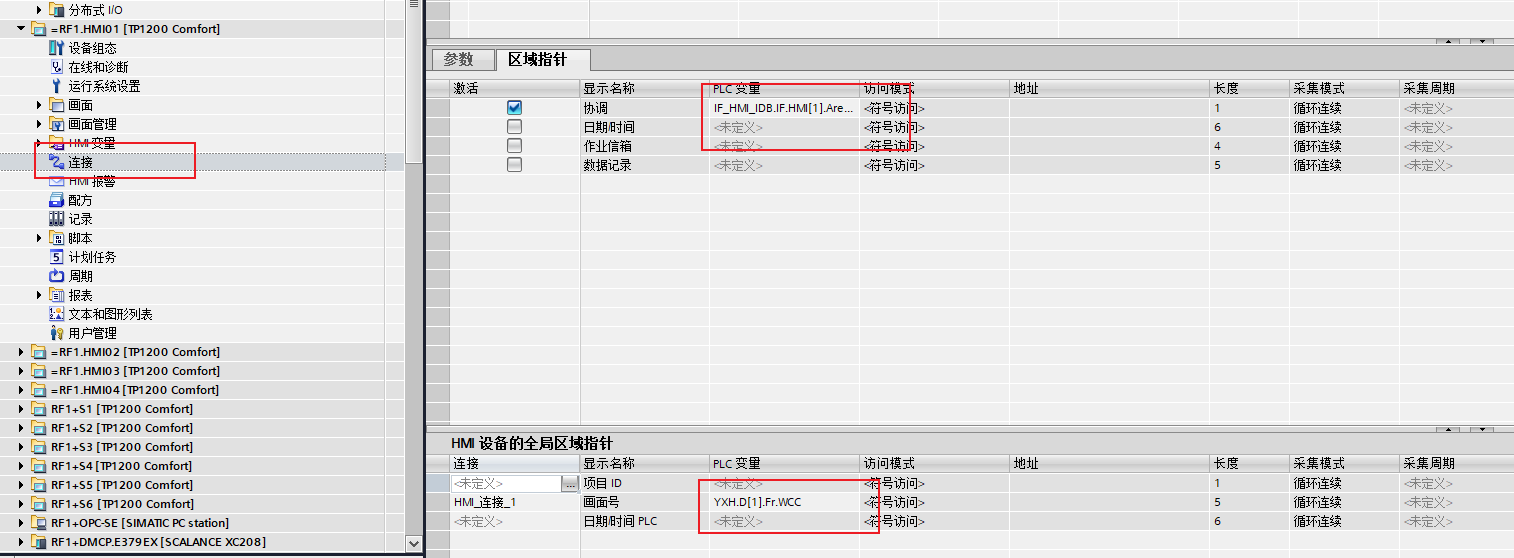Select the 区域指针 tab

pyautogui.click(x=537, y=60)
